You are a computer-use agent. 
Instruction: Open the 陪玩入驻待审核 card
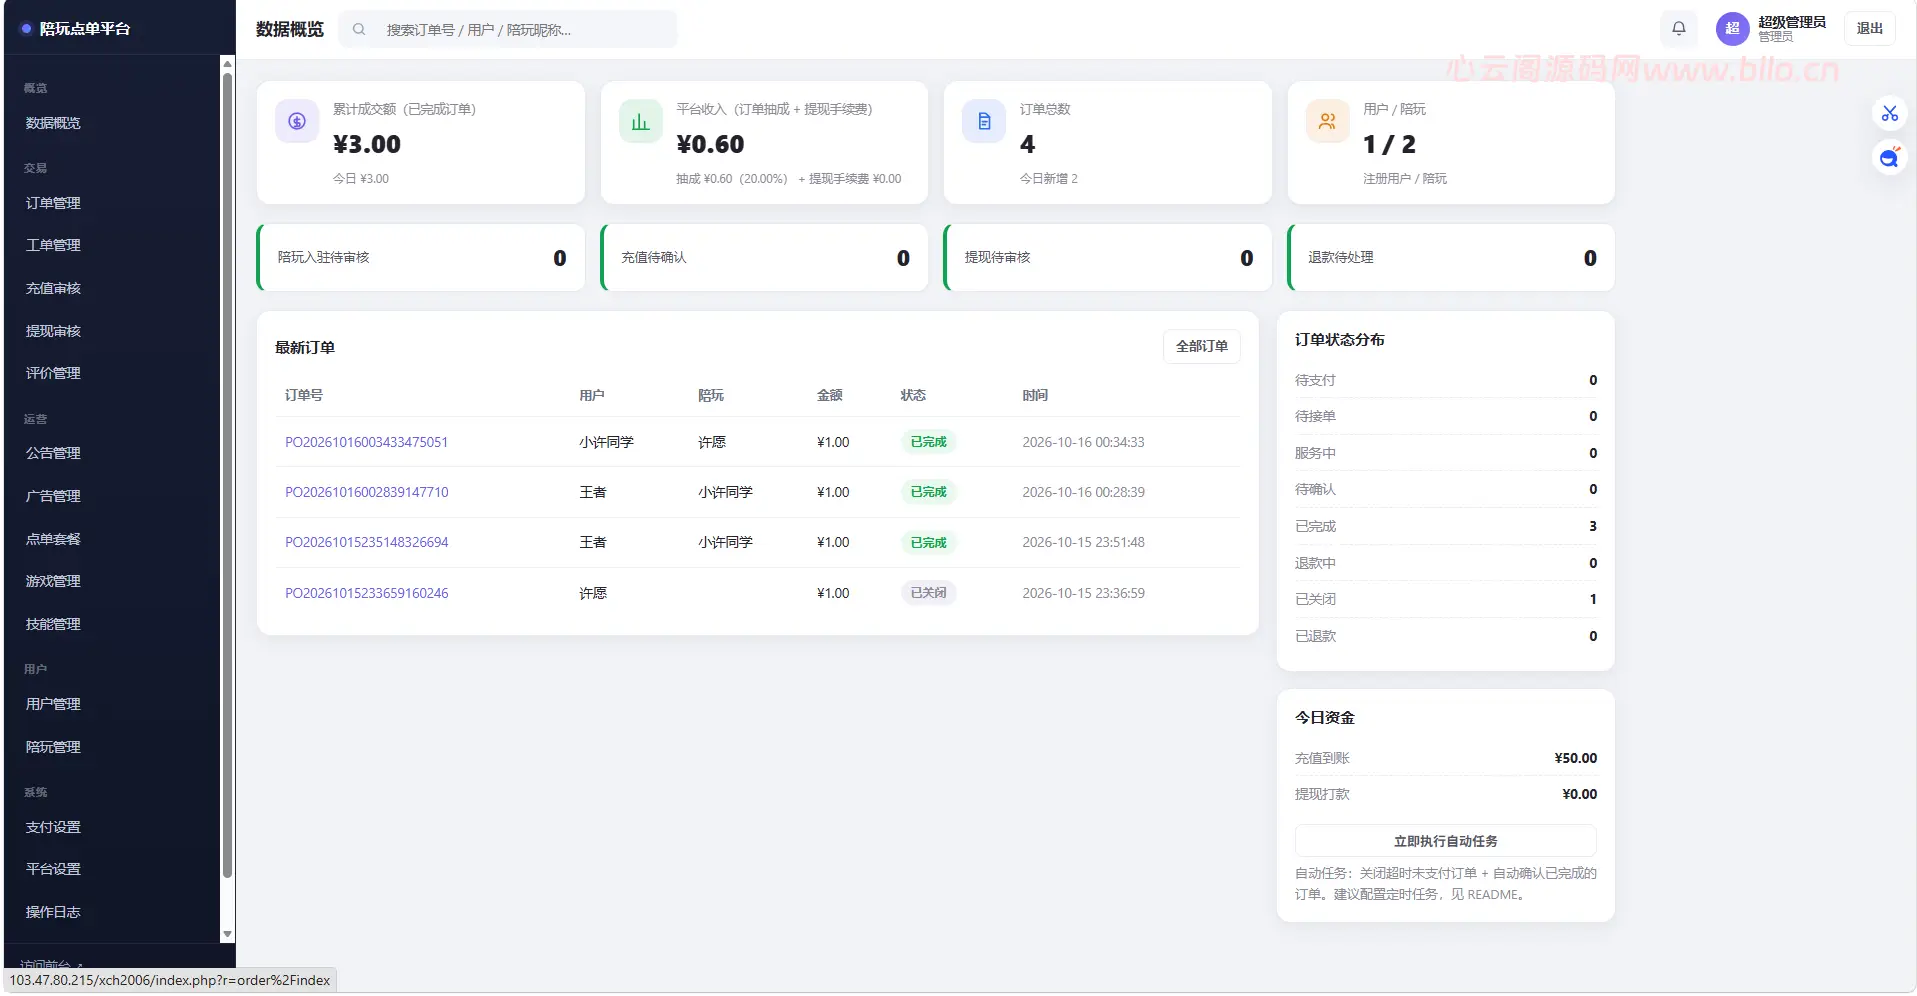(421, 258)
